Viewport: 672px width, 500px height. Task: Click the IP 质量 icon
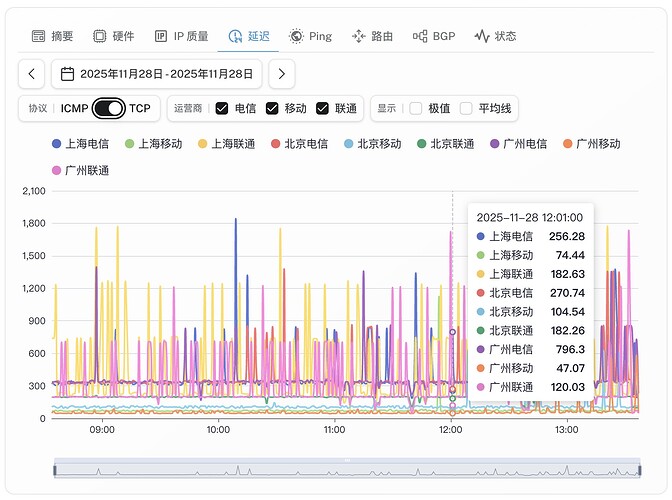161,36
